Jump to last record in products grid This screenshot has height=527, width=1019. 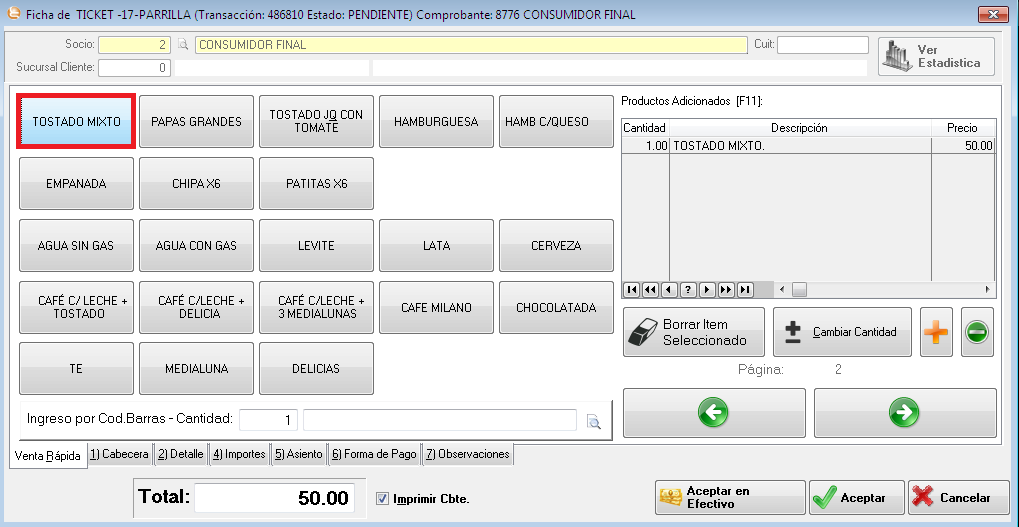(x=744, y=290)
